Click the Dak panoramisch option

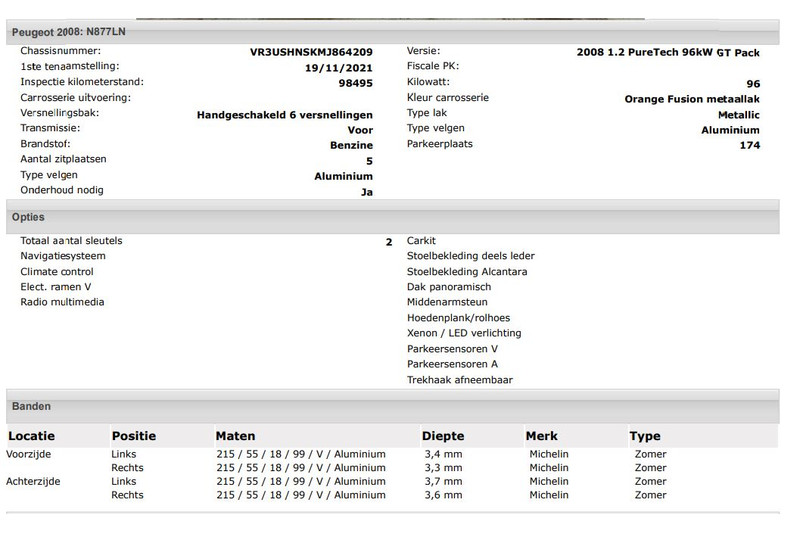click(x=449, y=287)
